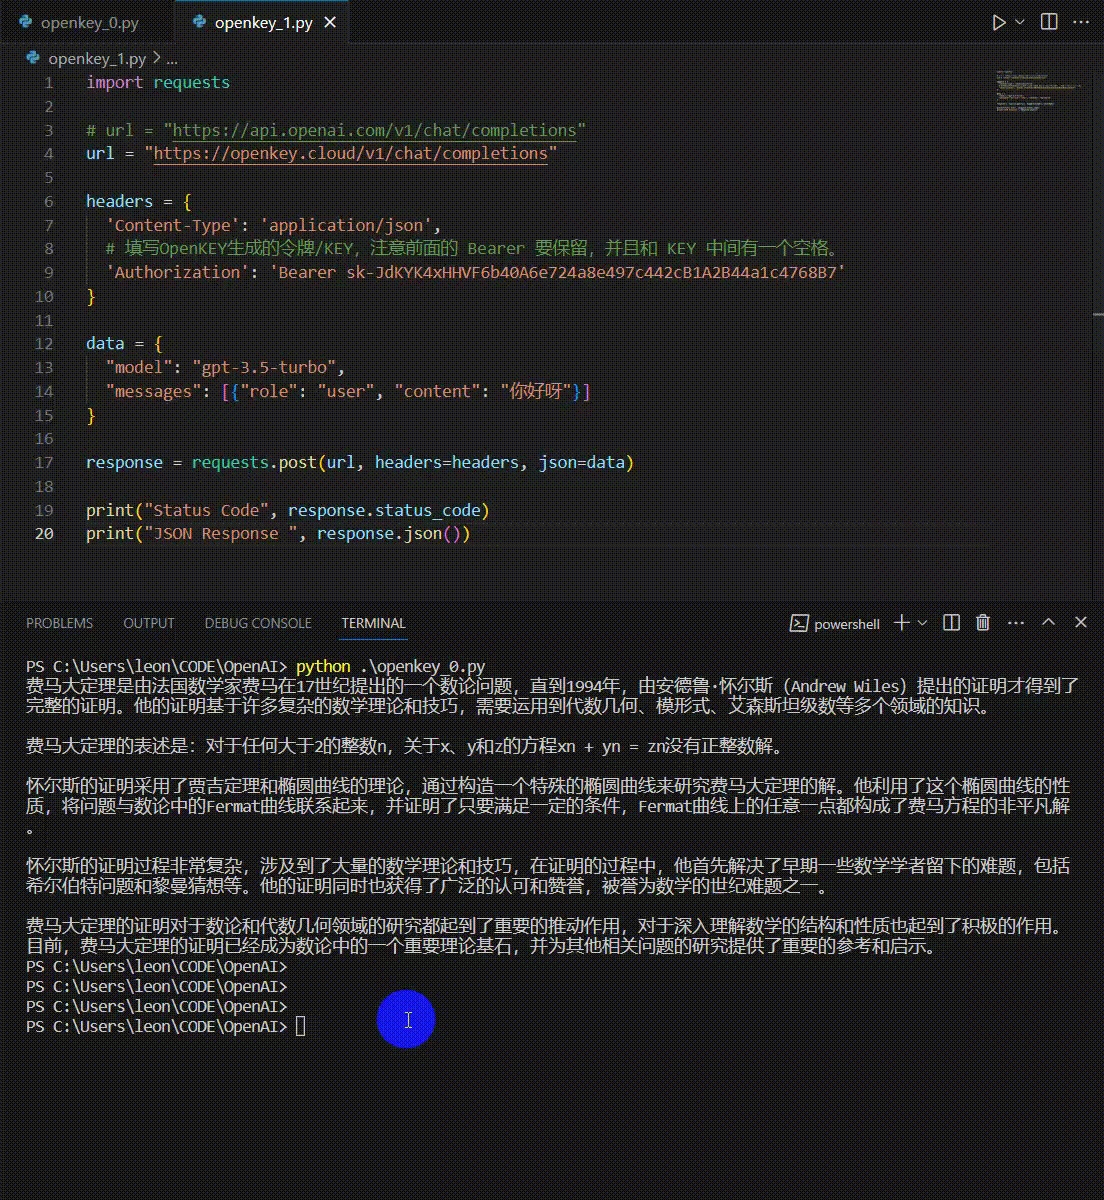Switch to DEBUG CONSOLE tab
The width and height of the screenshot is (1104, 1200).
[258, 623]
